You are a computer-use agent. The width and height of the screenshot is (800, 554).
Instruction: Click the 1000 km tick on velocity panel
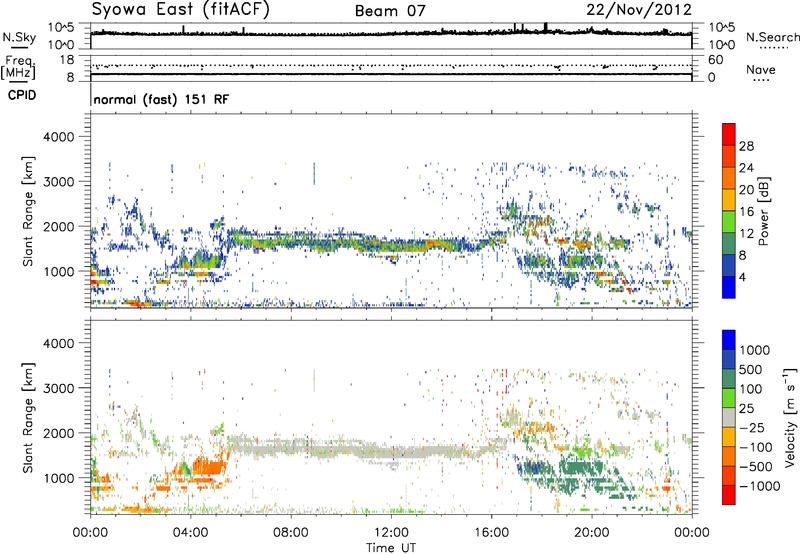pos(58,478)
